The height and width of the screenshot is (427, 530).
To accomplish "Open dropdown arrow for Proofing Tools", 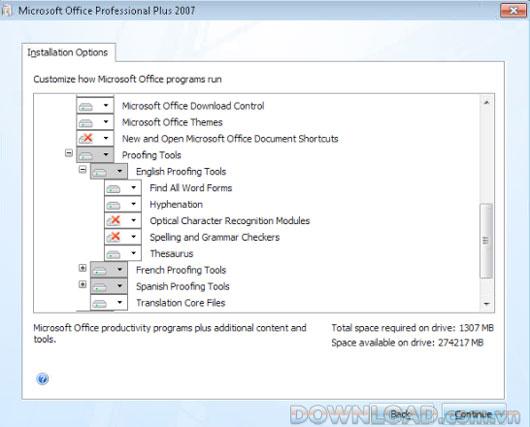I will pos(106,155).
